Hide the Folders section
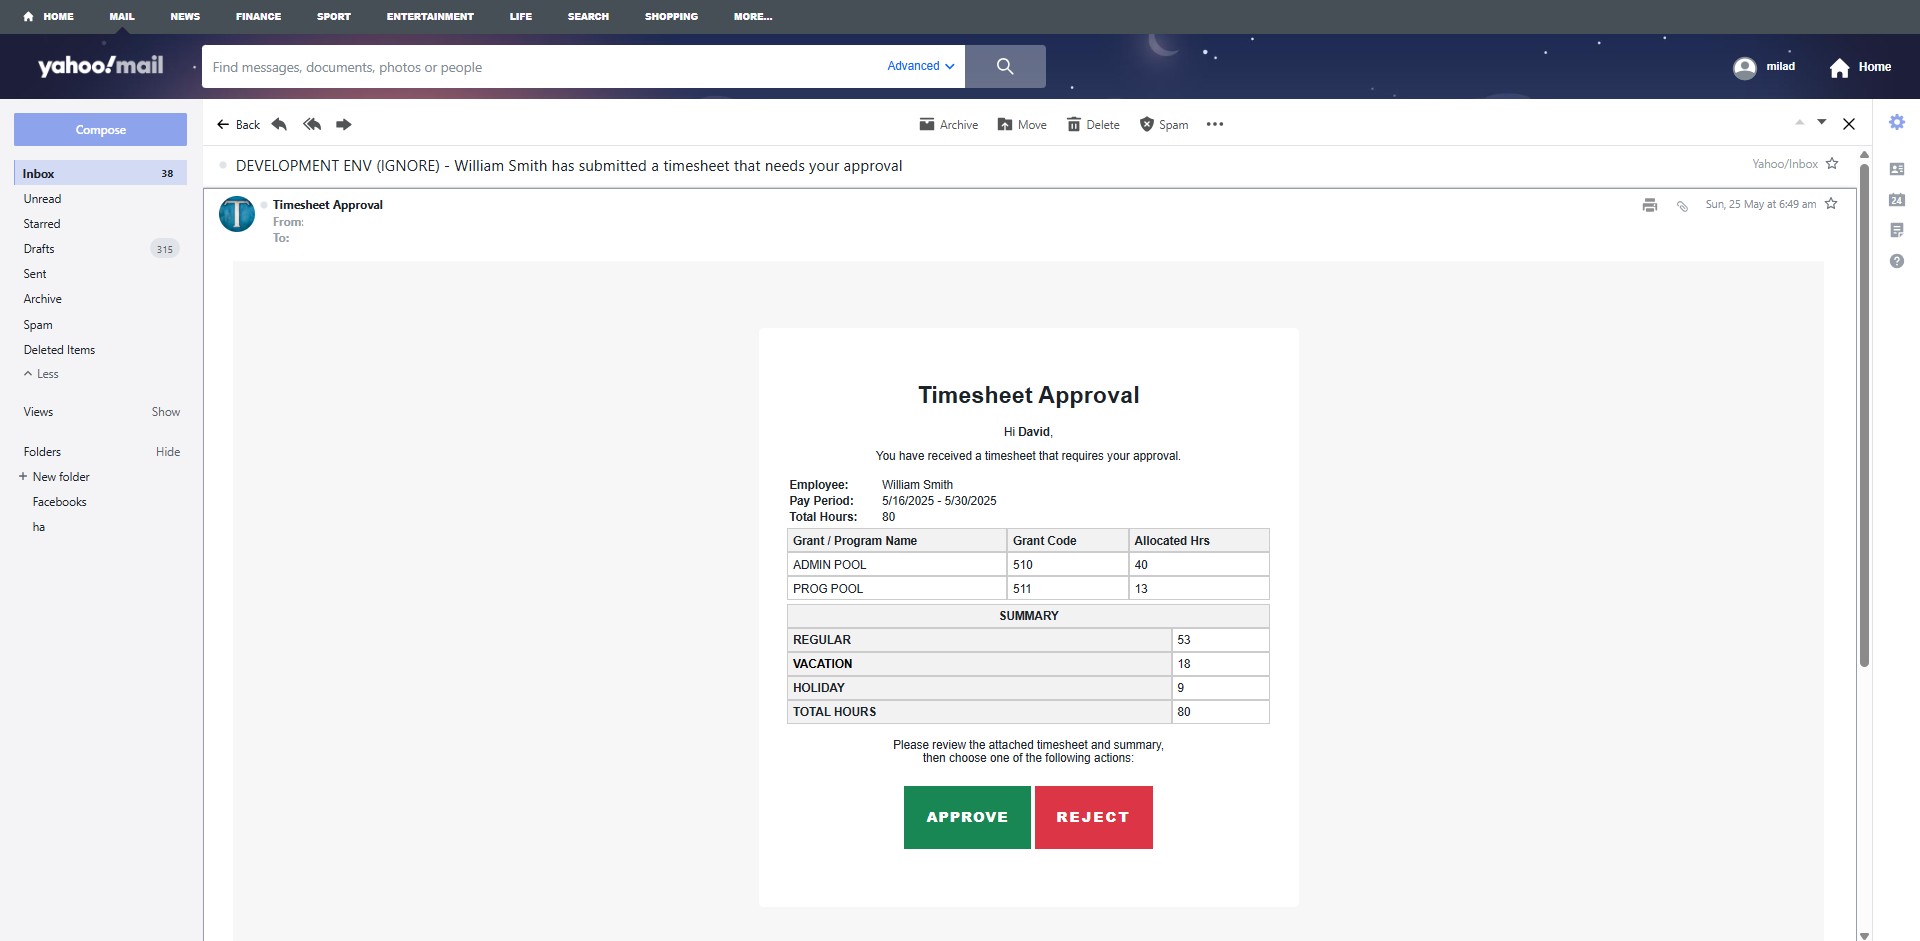The height and width of the screenshot is (941, 1920). 167,451
